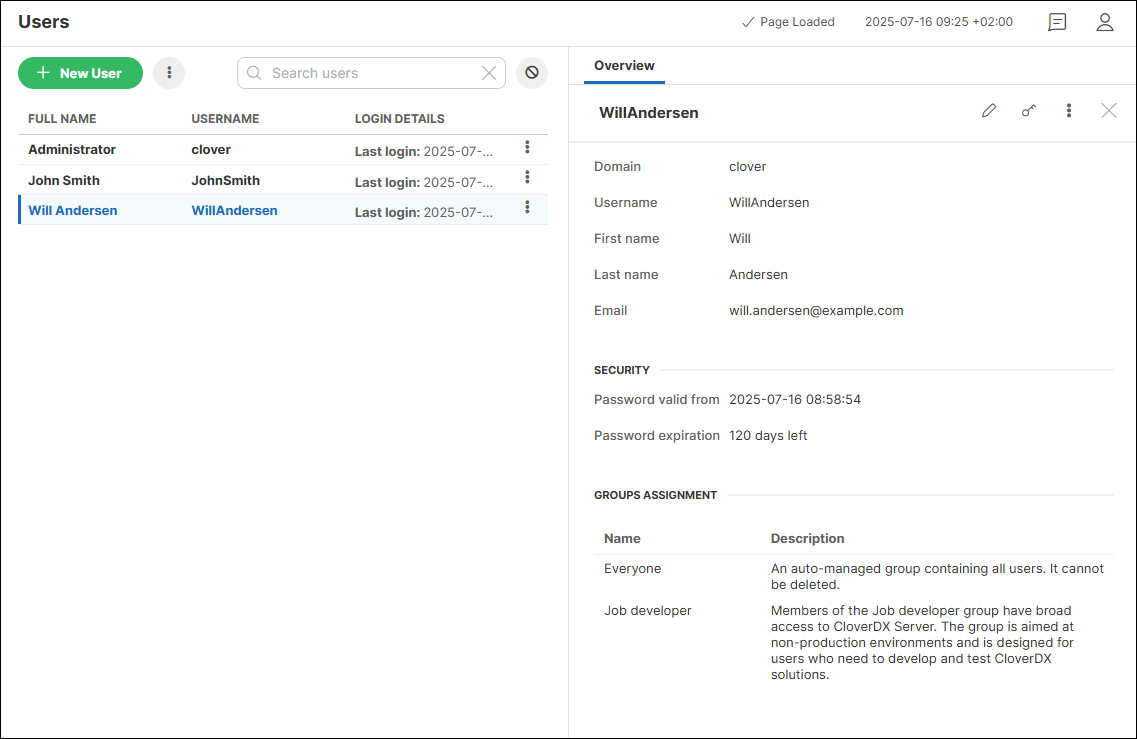
Task: Switch to the Overview tab
Action: [624, 65]
